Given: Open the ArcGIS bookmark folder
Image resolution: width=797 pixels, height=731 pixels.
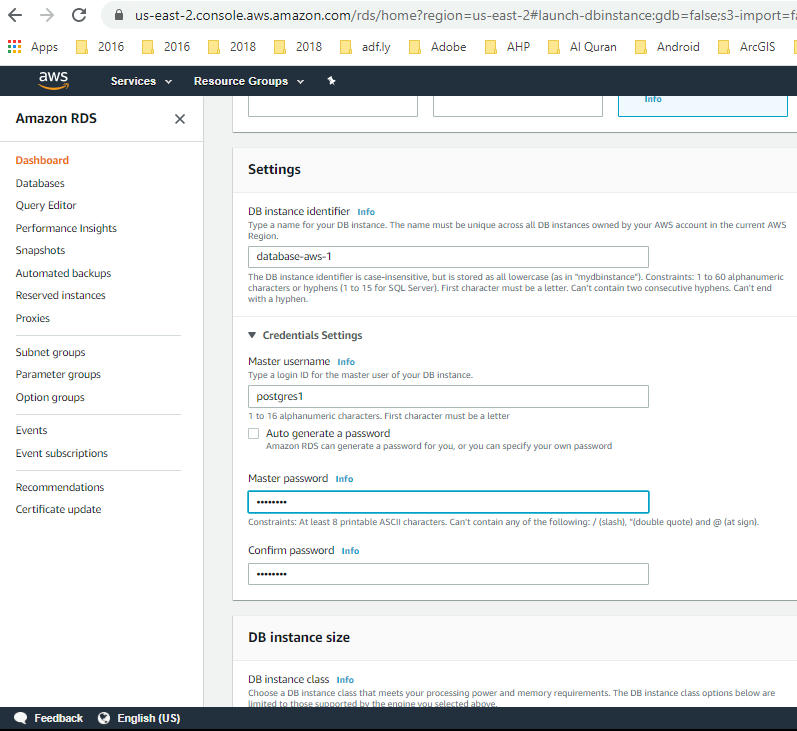Looking at the screenshot, I should tap(746, 47).
